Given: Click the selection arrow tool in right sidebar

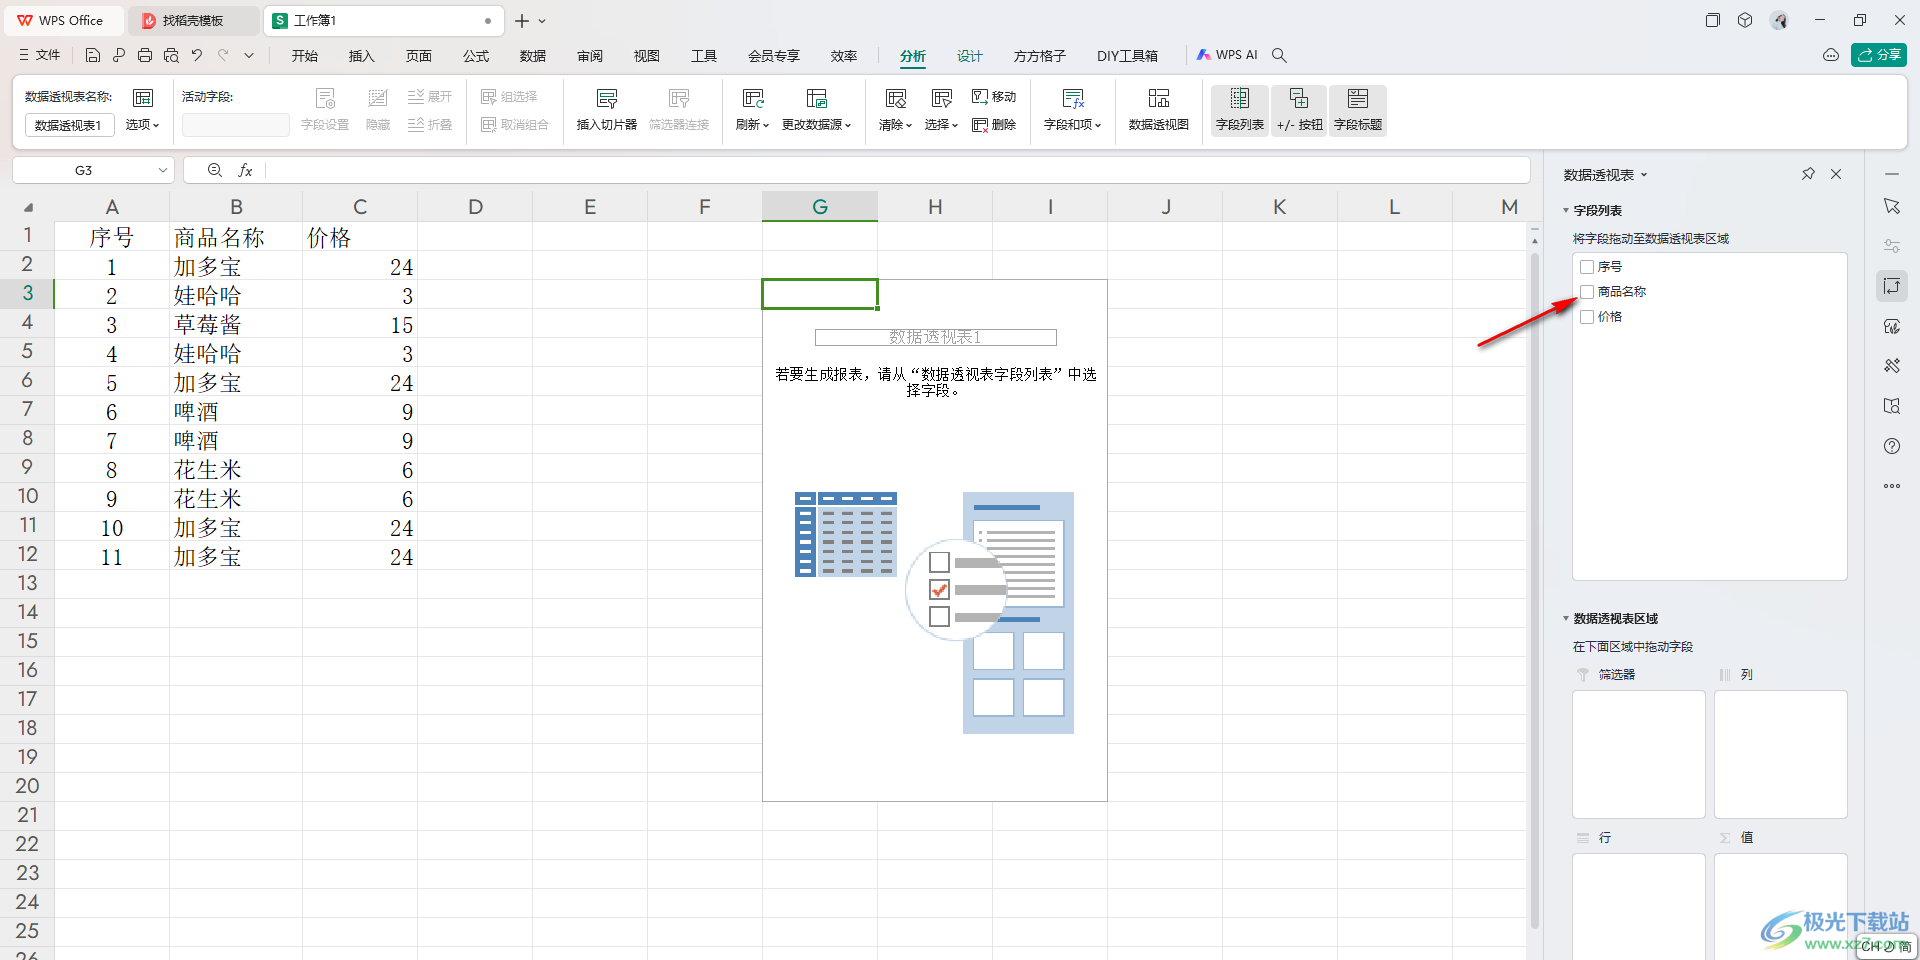Looking at the screenshot, I should point(1892,206).
